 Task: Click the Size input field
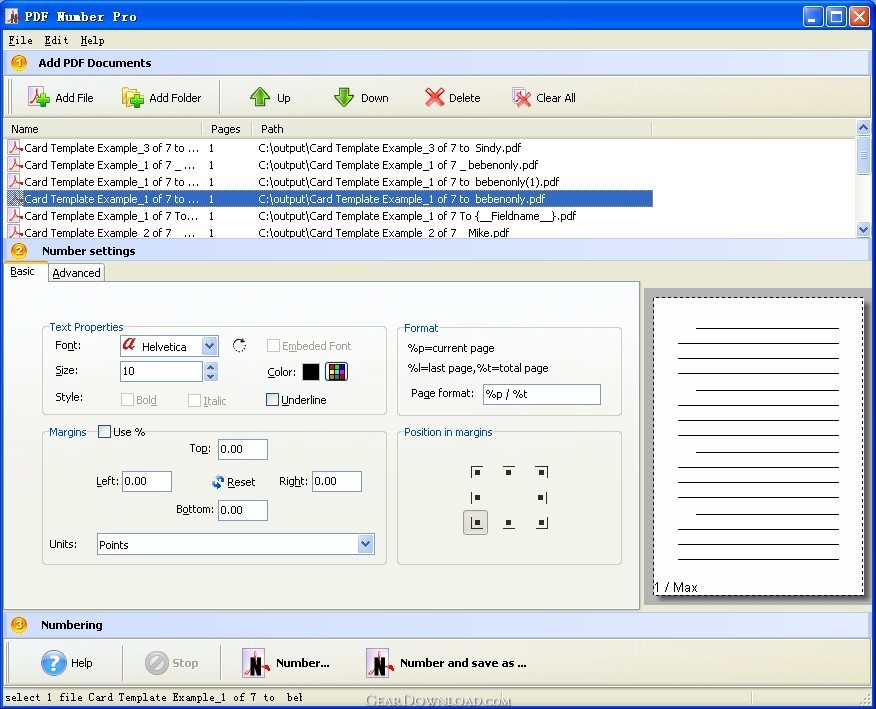pyautogui.click(x=161, y=371)
